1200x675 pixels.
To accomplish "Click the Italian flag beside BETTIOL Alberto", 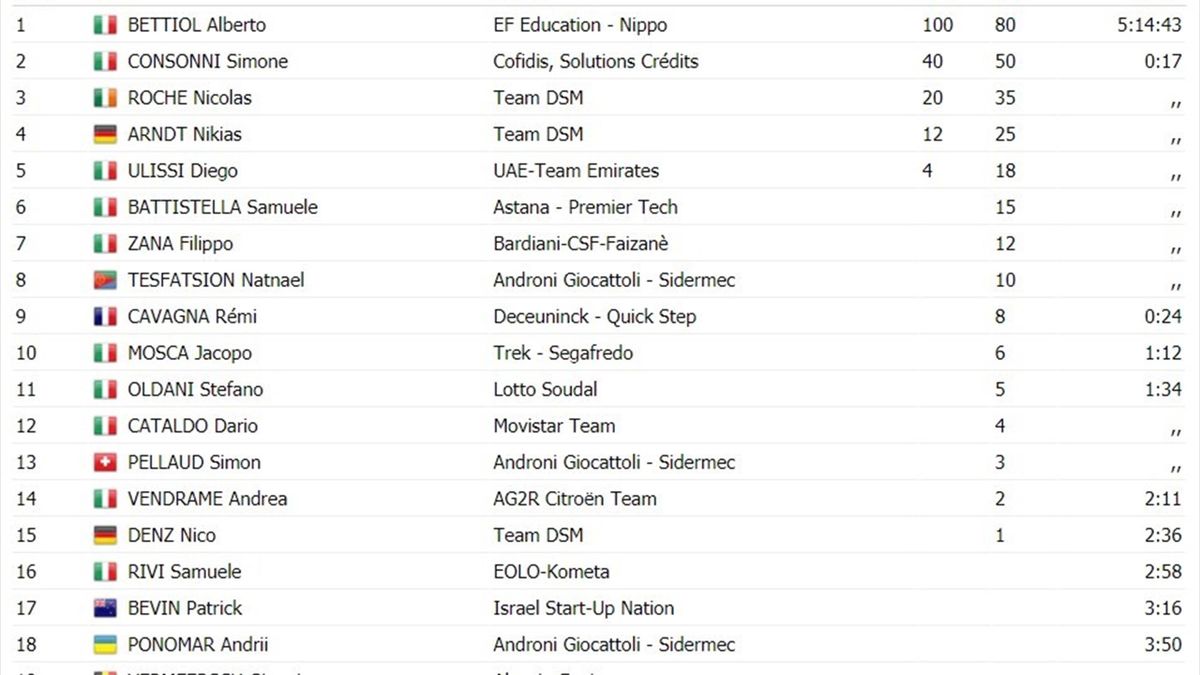I will [x=105, y=25].
